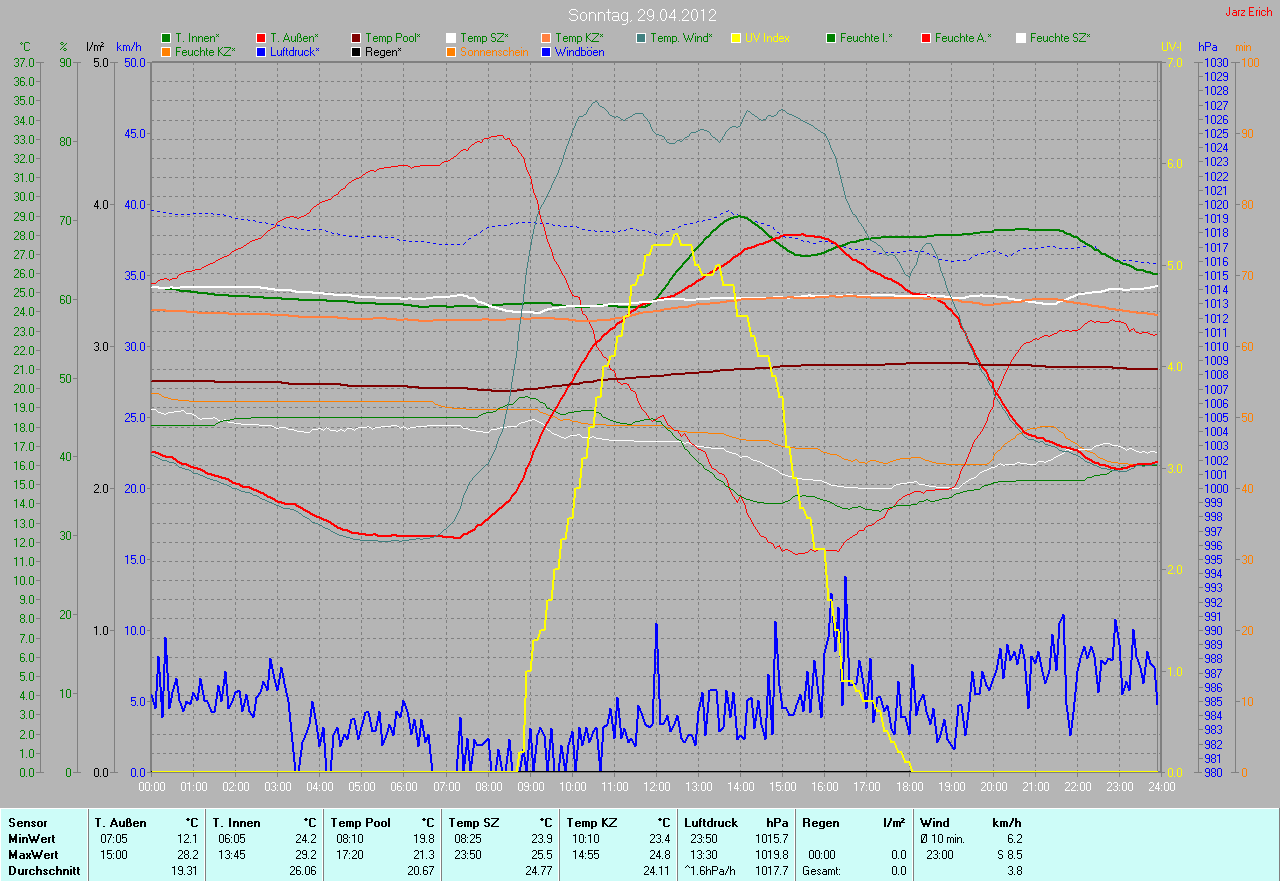Screen dimensions: 1280x881
Task: Click the Temp. Wind teal legend swatch
Action: coord(641,37)
